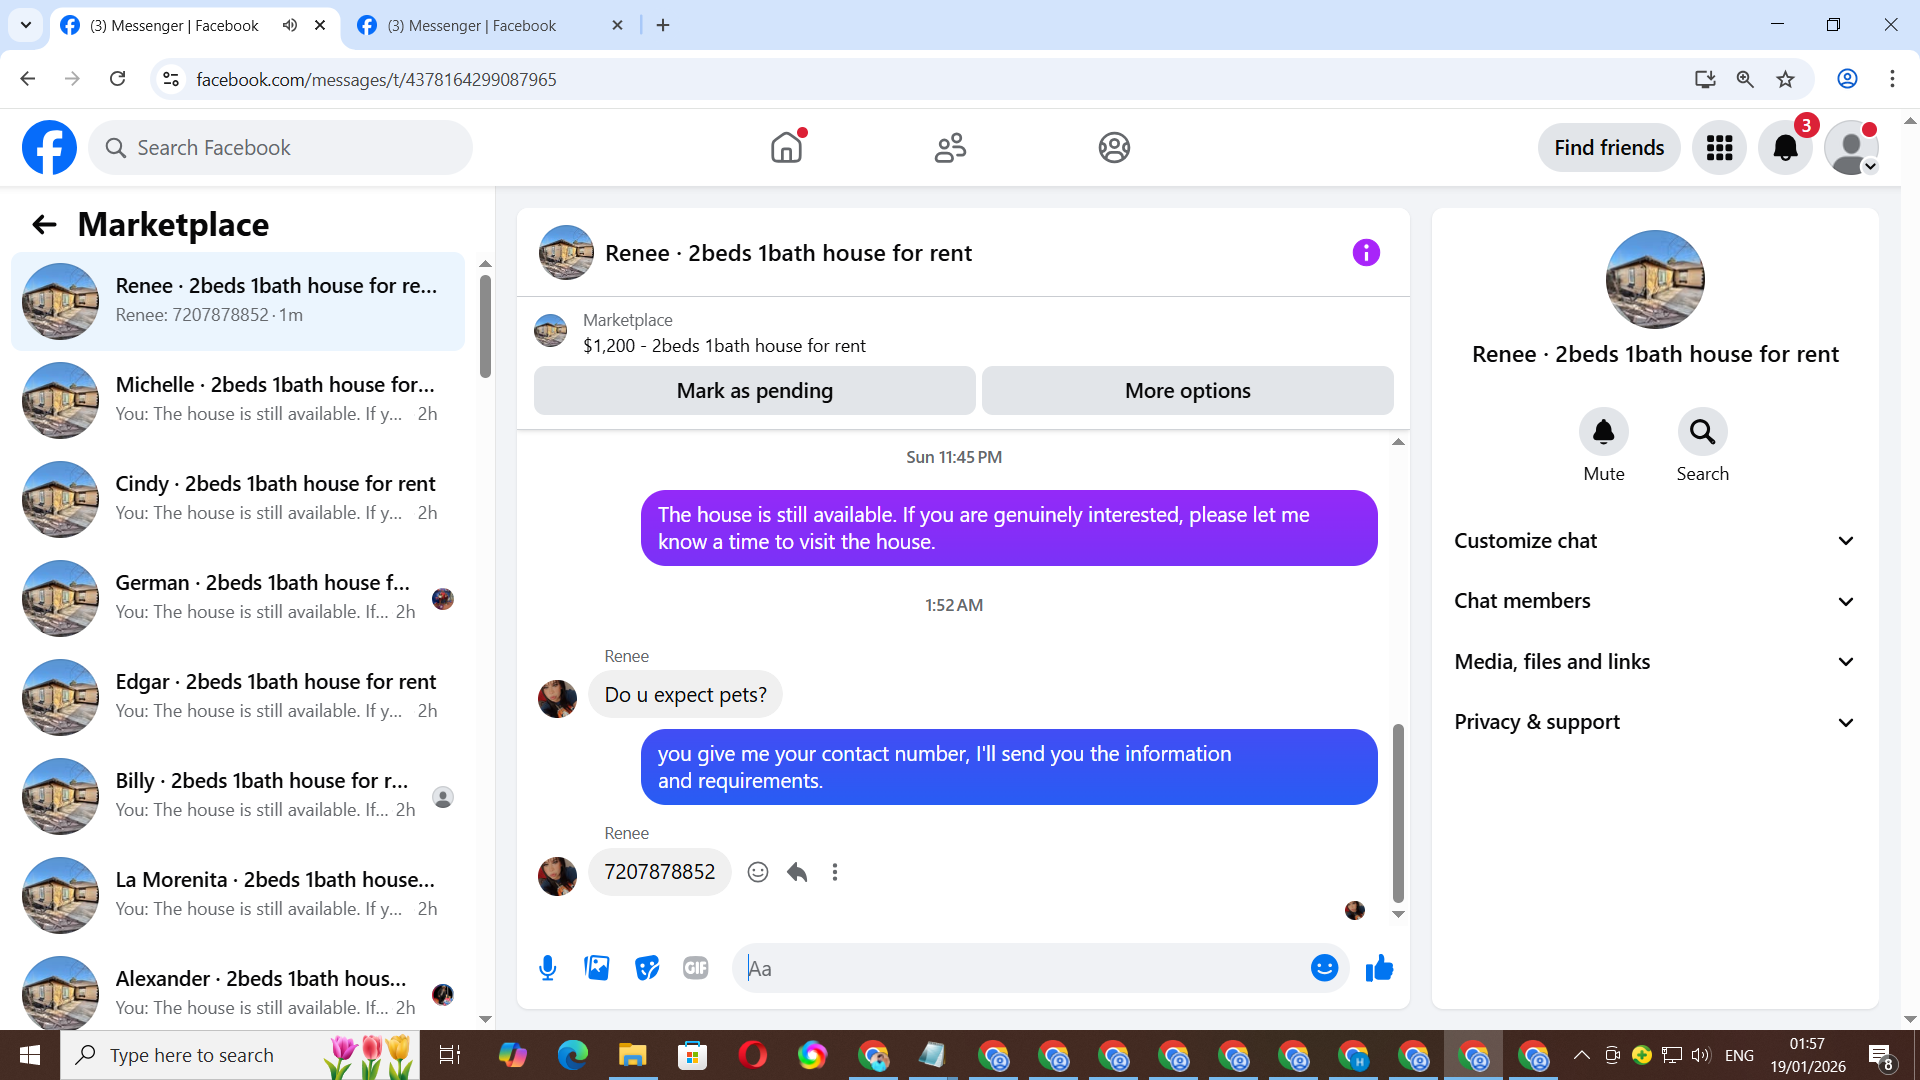Image resolution: width=1920 pixels, height=1080 pixels.
Task: Open the notifications bell with 3 badge
Action: click(x=1785, y=148)
